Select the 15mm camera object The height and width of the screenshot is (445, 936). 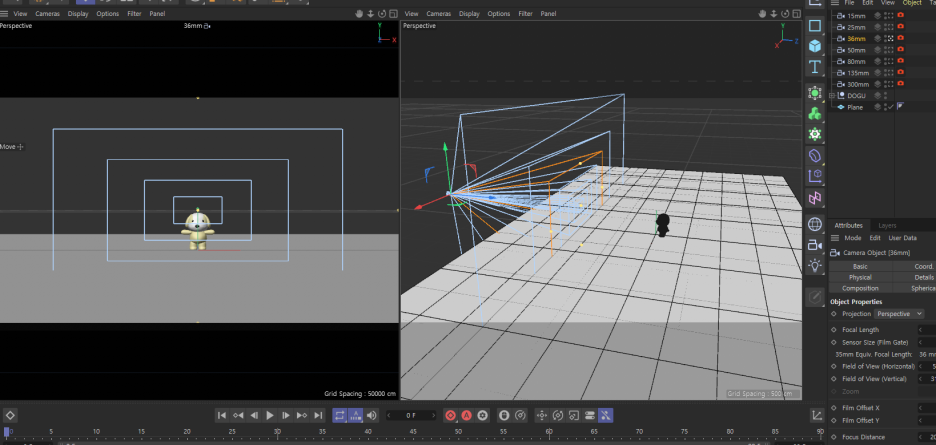(x=856, y=16)
